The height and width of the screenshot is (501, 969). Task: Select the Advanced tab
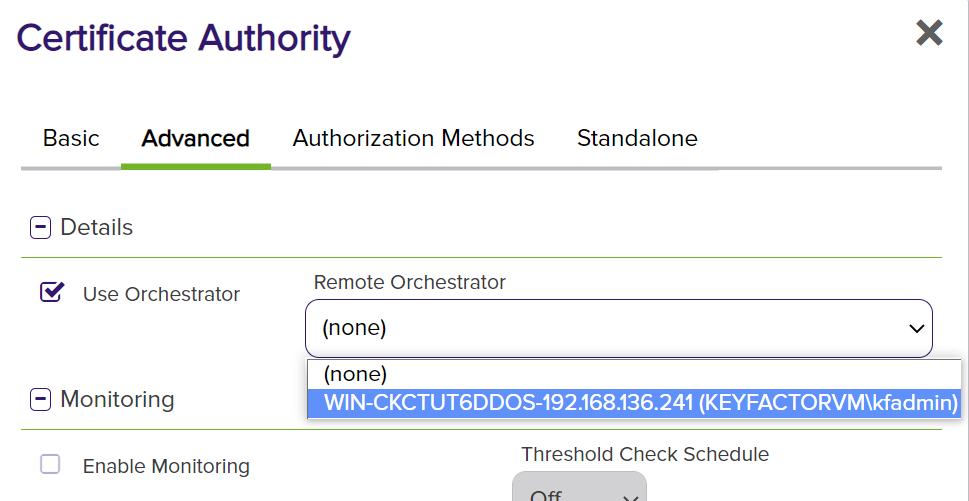[195, 138]
